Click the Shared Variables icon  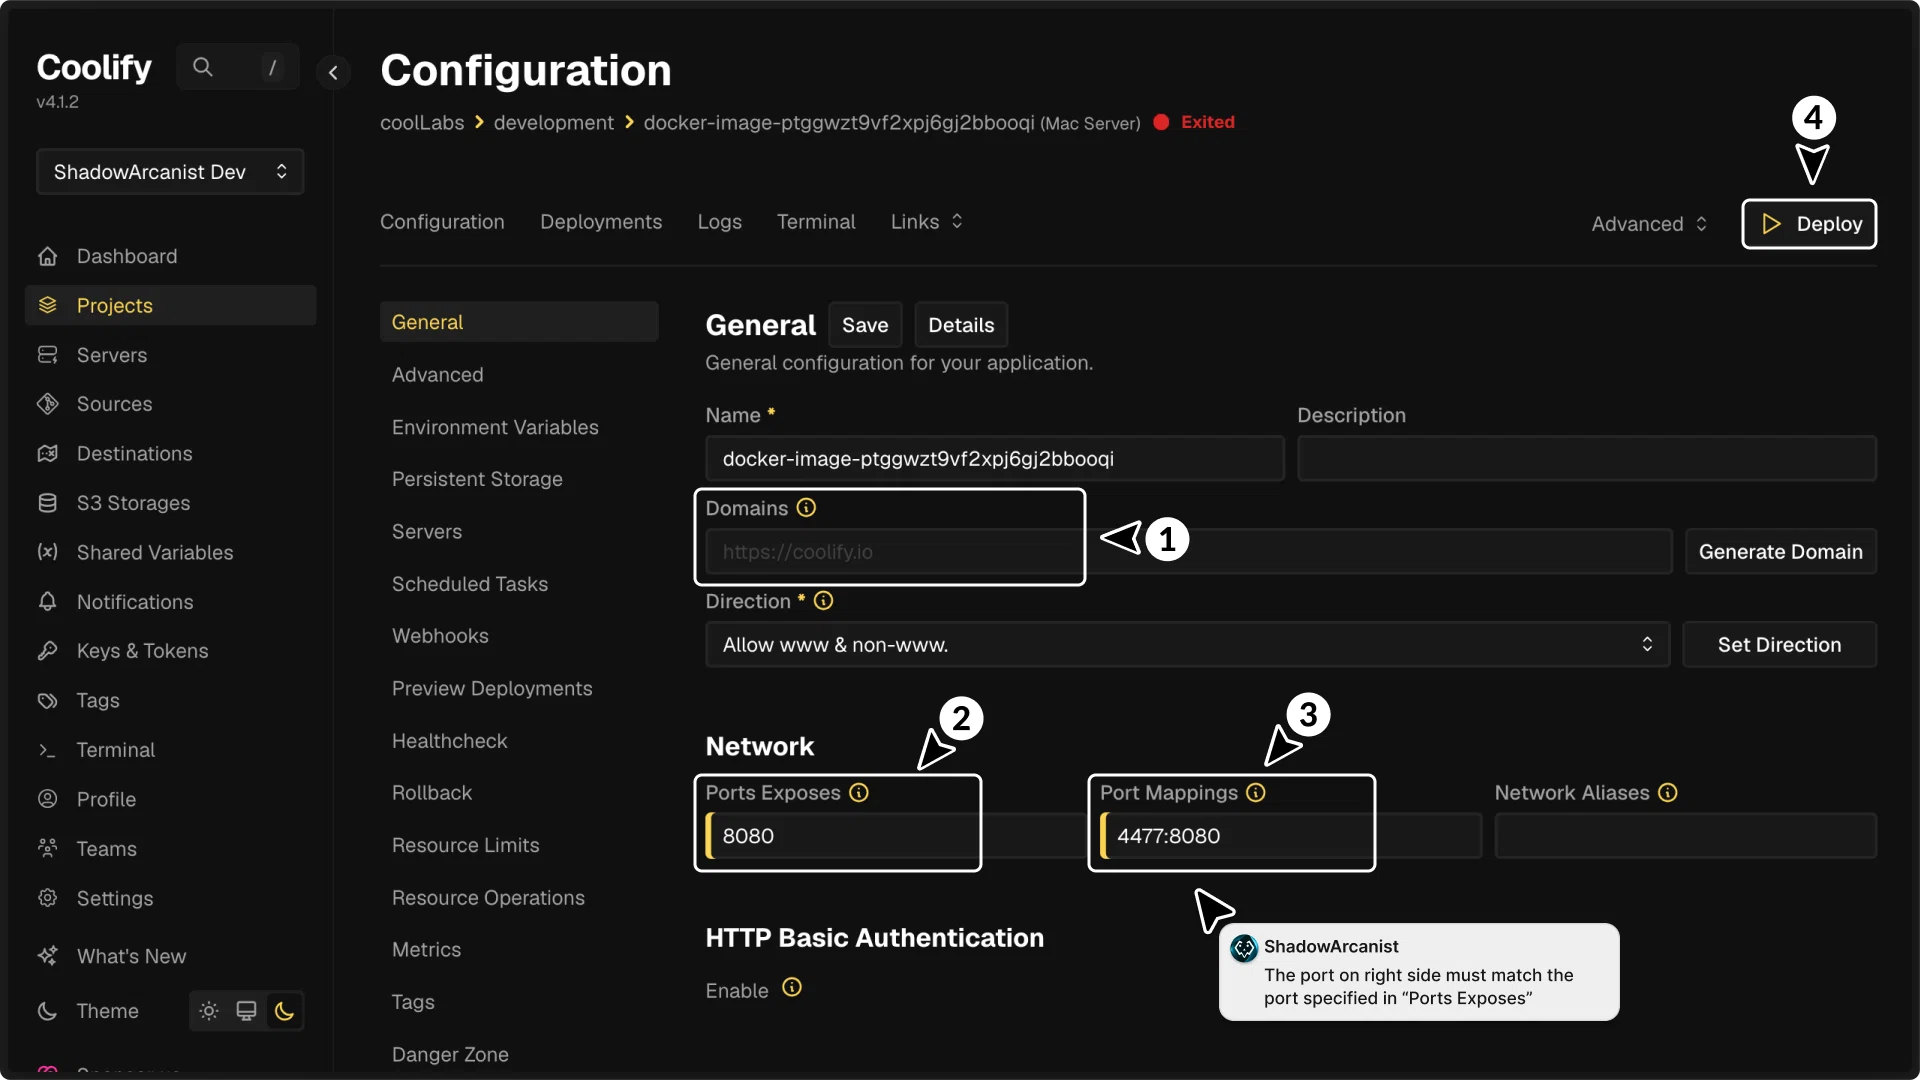pos(47,552)
